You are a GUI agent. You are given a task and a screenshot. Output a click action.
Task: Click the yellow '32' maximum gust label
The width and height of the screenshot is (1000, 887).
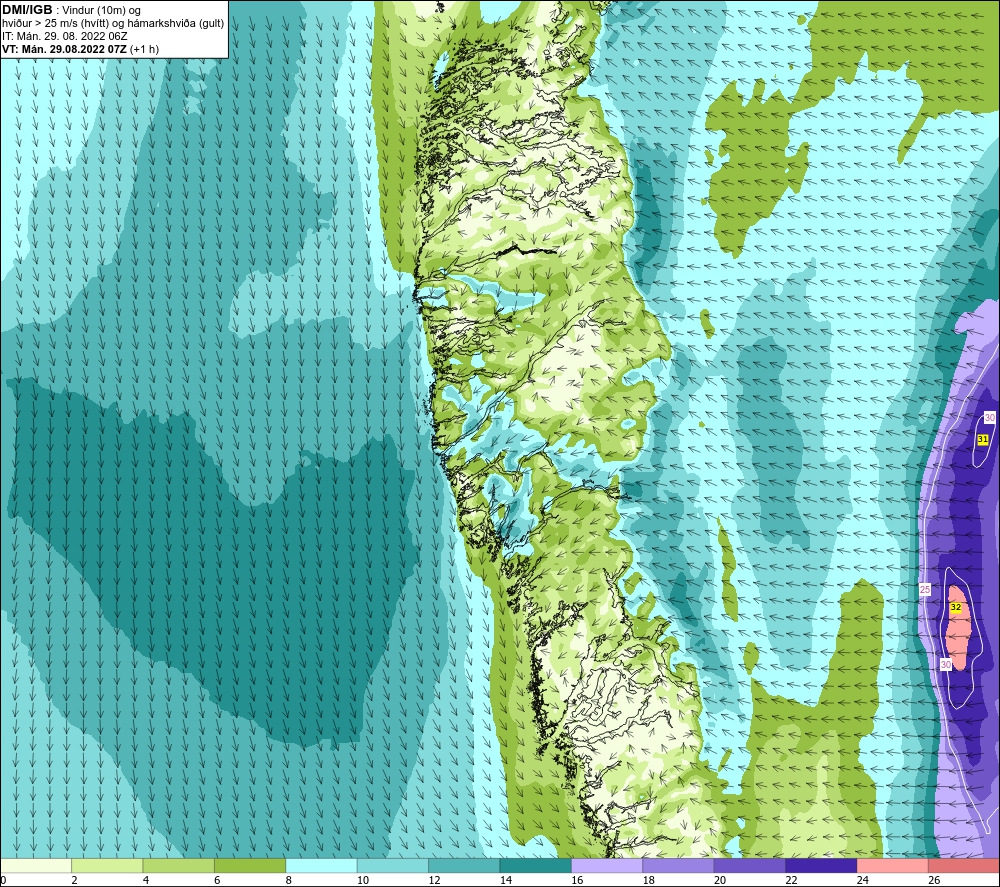tap(955, 607)
